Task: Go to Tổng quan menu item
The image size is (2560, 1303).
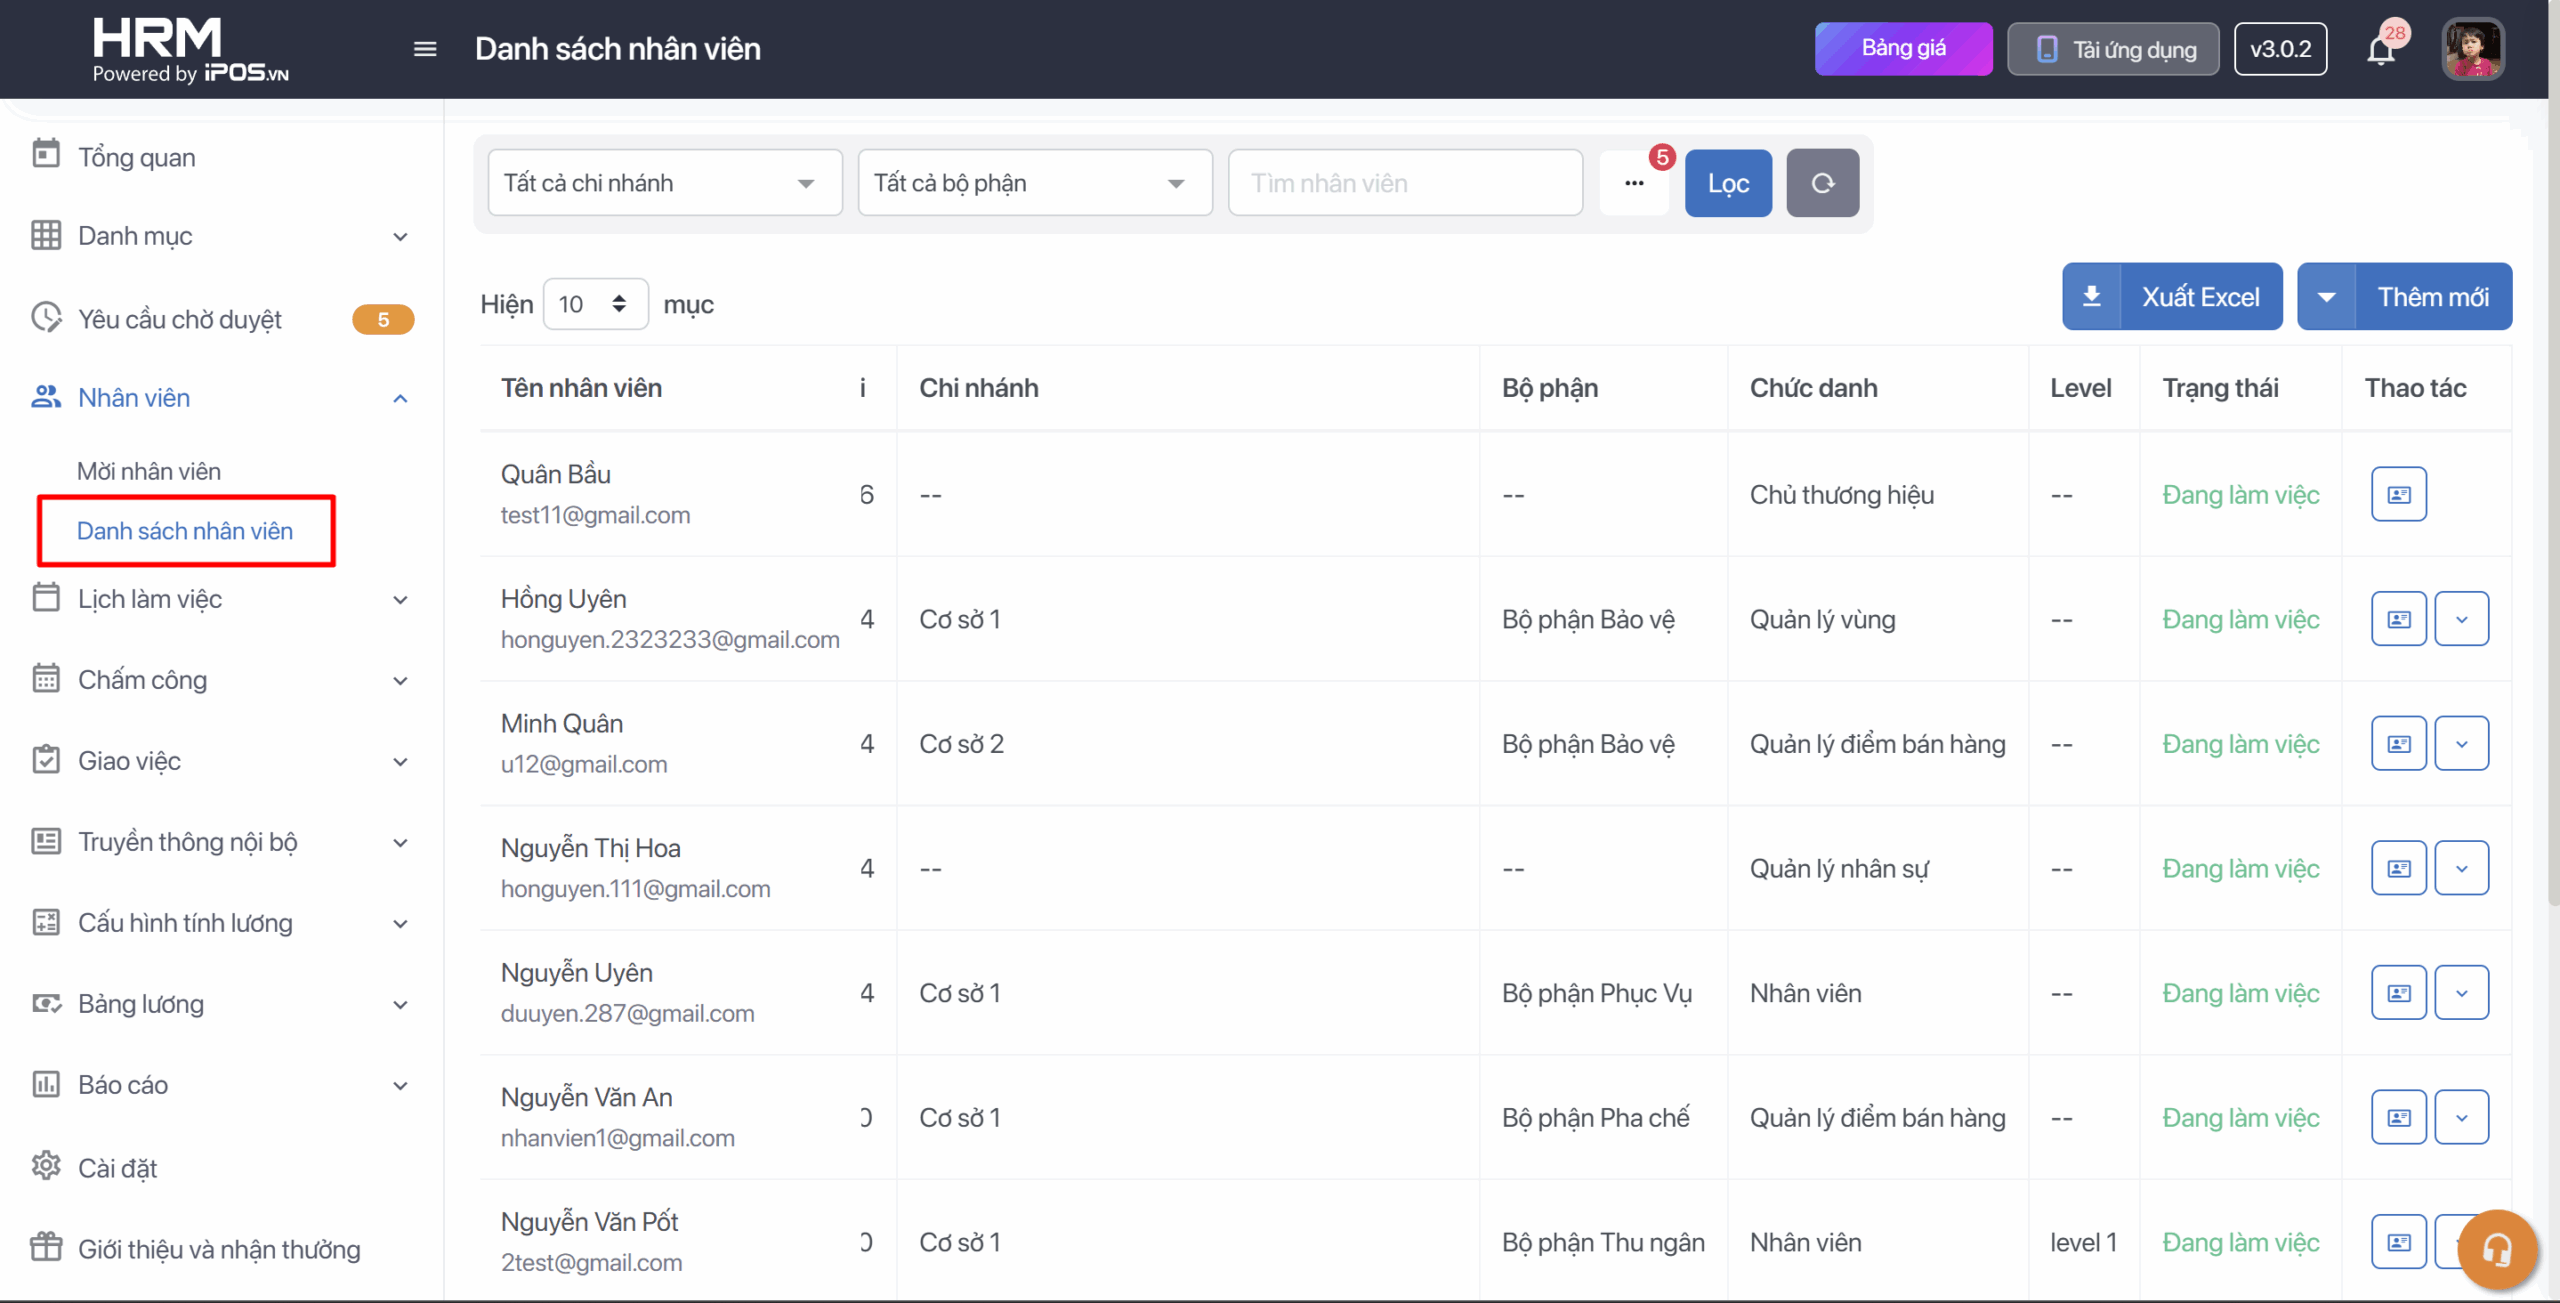Action: pyautogui.click(x=137, y=157)
